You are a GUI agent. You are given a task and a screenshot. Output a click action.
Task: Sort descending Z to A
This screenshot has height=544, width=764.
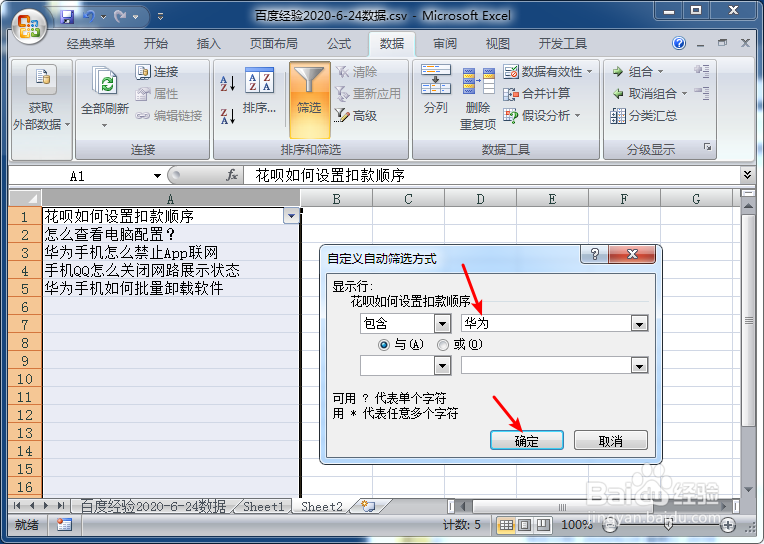click(x=228, y=116)
